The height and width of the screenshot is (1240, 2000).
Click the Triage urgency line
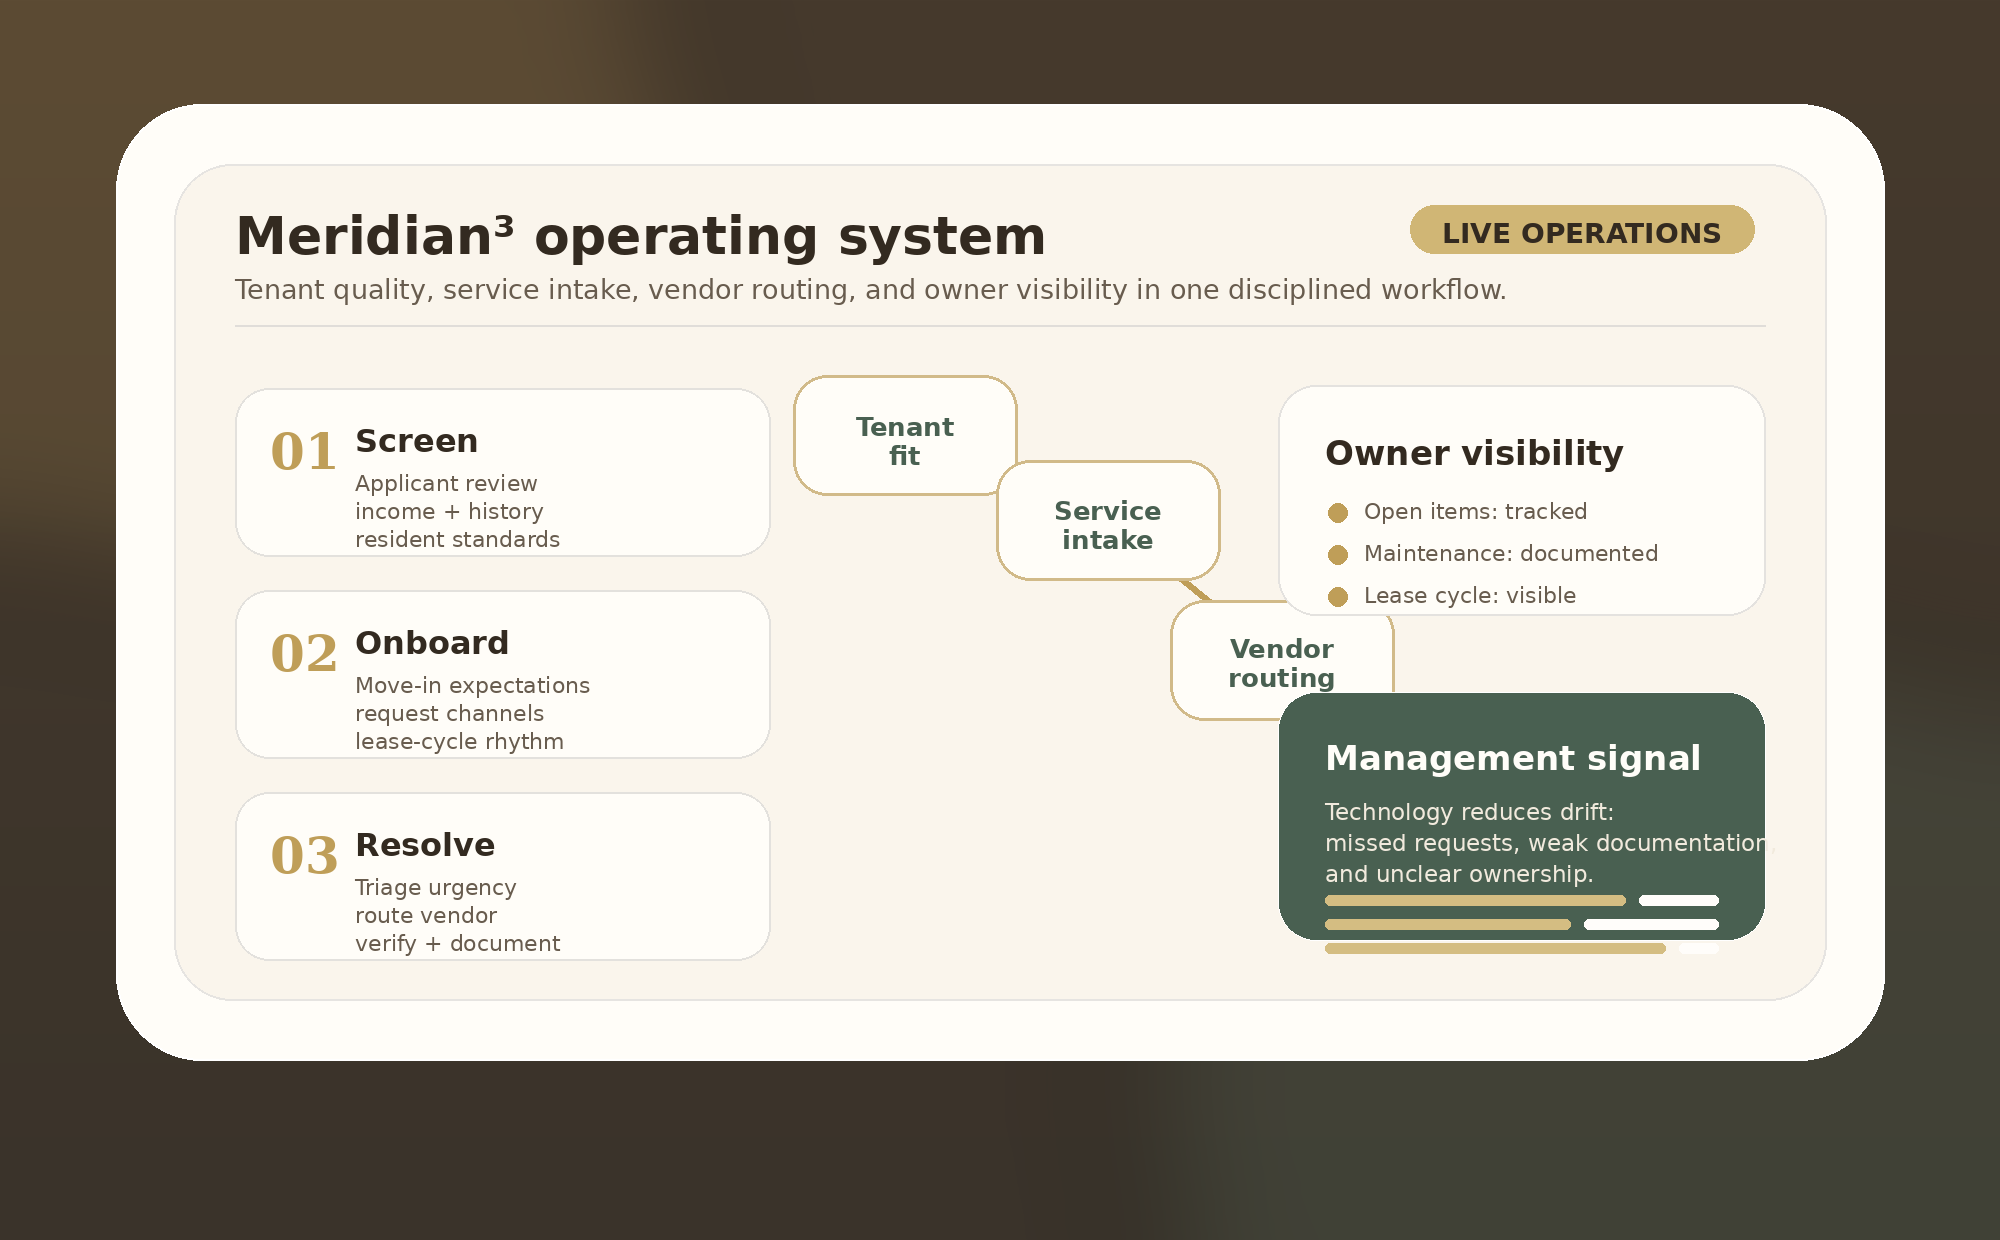(x=436, y=887)
